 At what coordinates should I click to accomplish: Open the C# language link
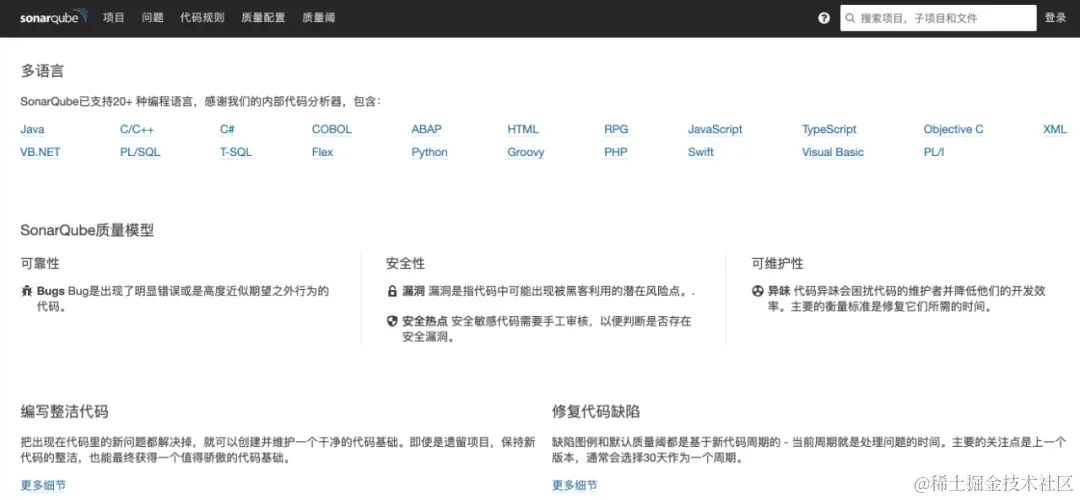[x=228, y=129]
